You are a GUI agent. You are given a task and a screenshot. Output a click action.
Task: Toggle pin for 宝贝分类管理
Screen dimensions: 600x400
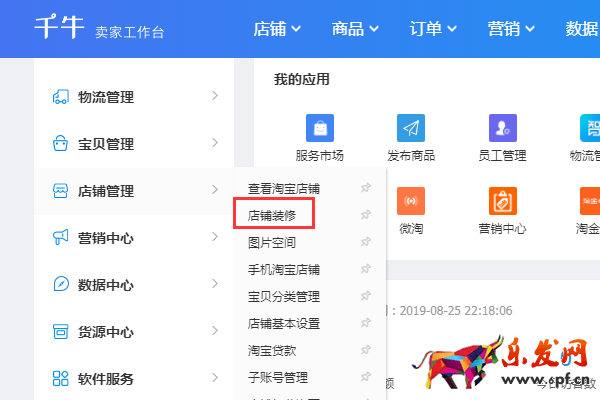tap(365, 296)
